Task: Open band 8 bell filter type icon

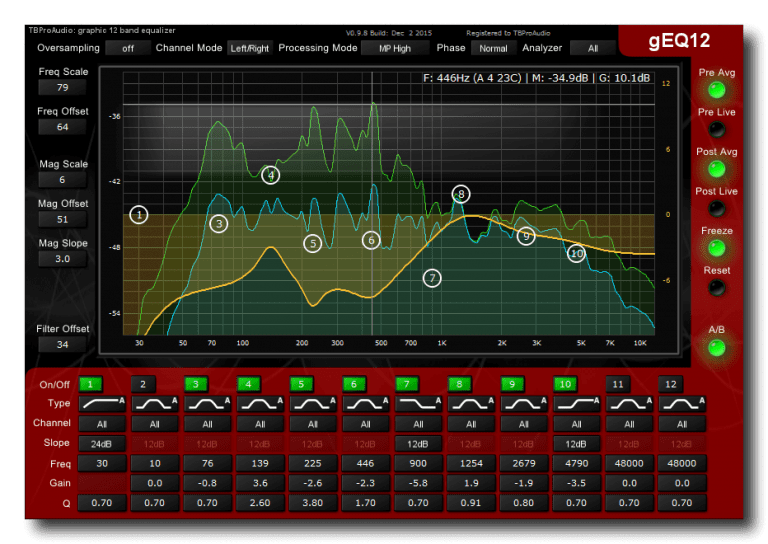Action: 471,404
